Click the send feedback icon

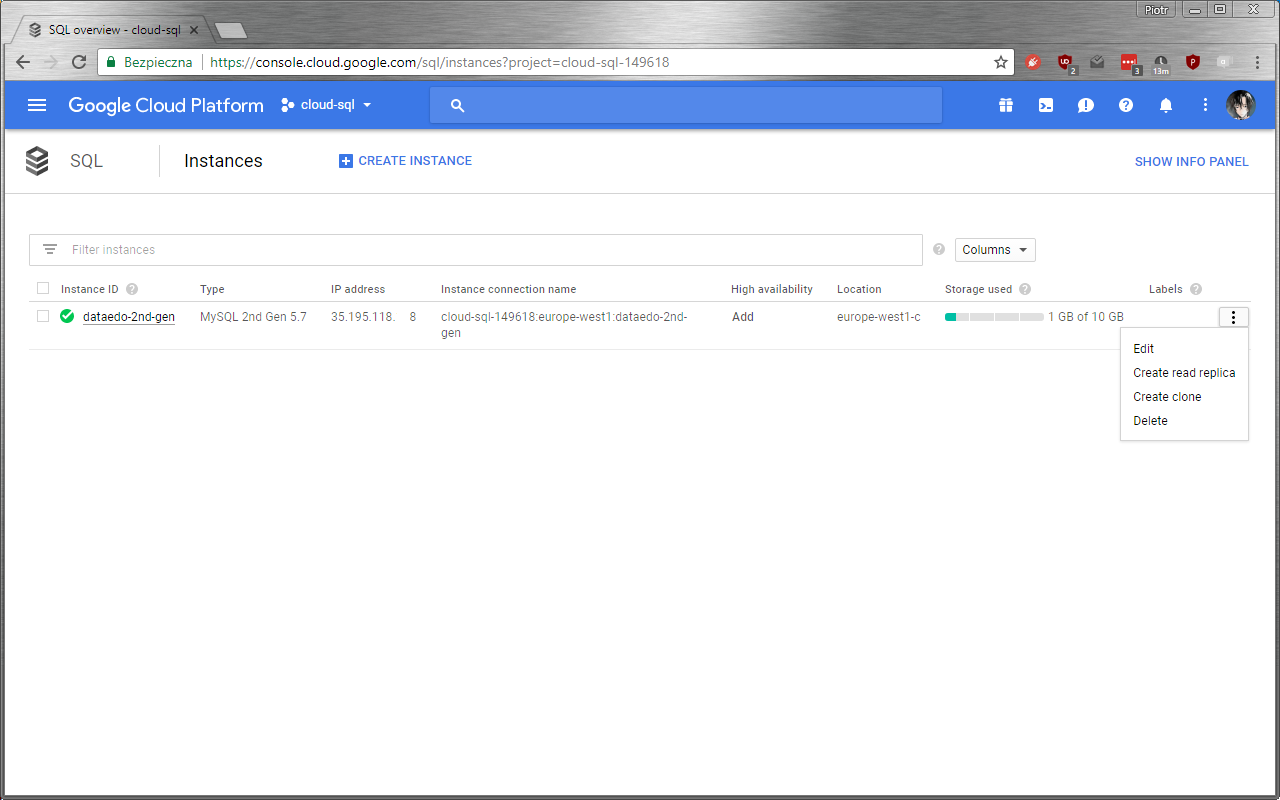[x=1085, y=105]
